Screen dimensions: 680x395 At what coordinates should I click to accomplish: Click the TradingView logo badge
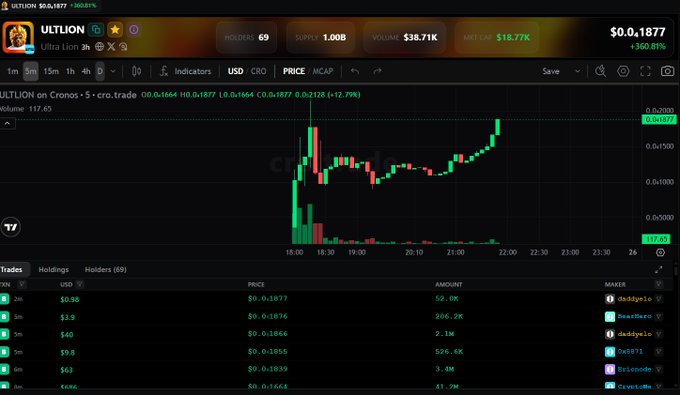pyautogui.click(x=10, y=227)
